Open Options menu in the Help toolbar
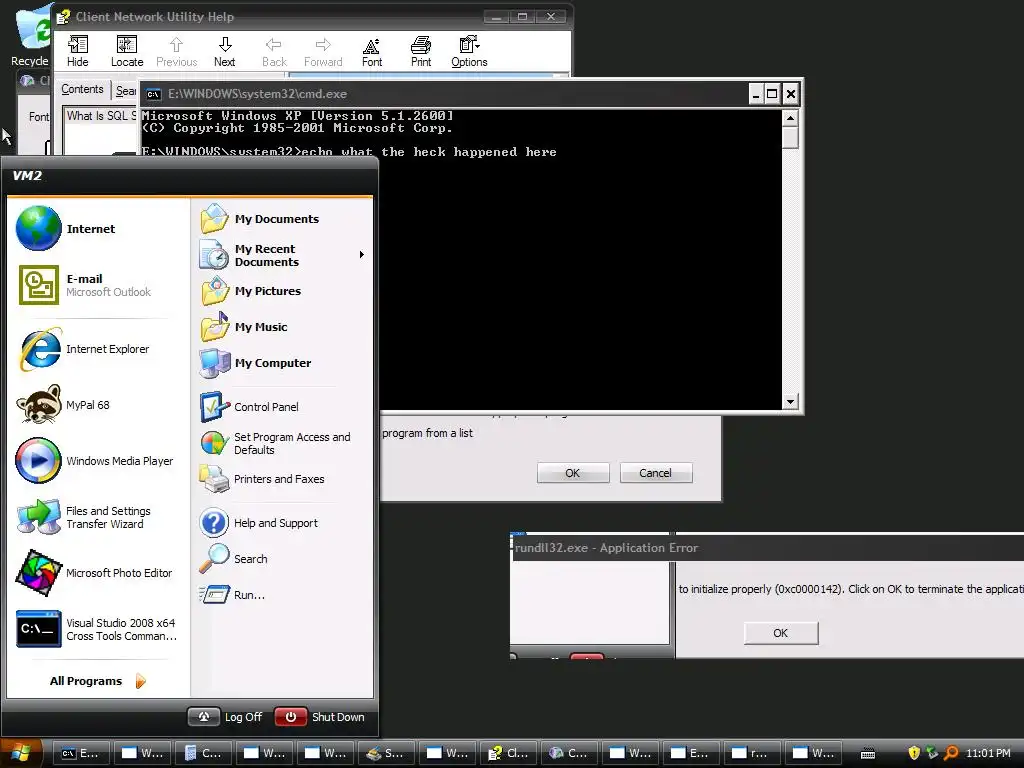Viewport: 1024px width, 768px height. tap(469, 52)
